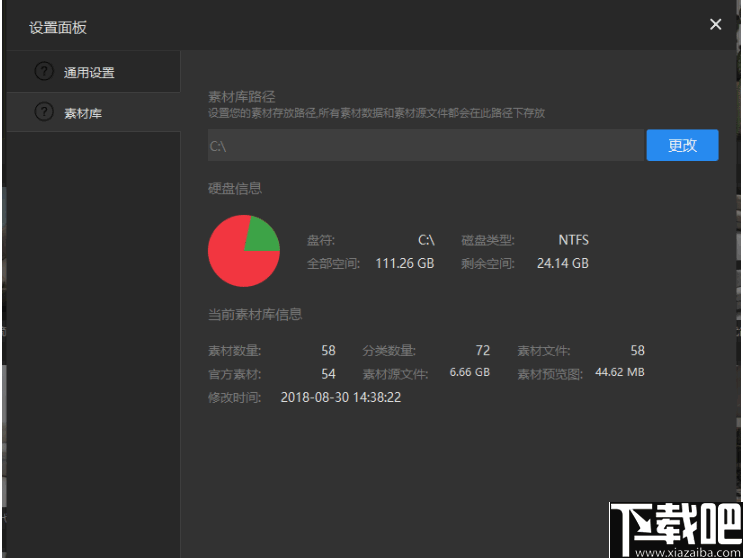Click the 2018-08-30 14:38:22 timestamp

pos(341,397)
